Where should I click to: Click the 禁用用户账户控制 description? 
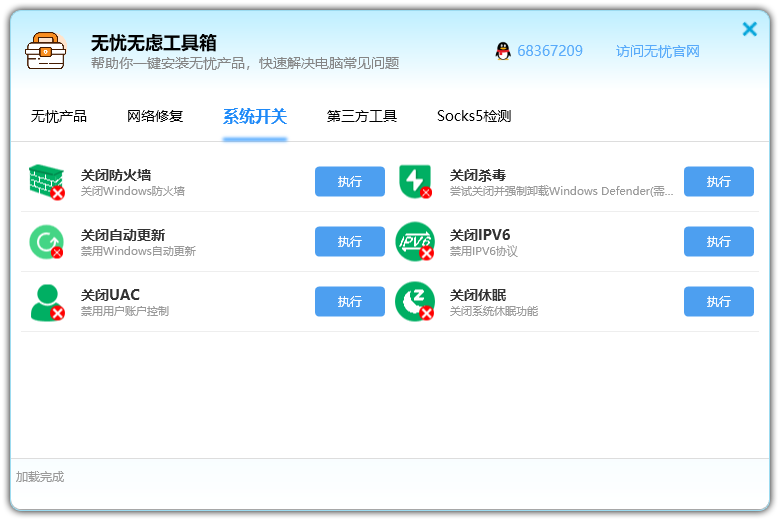[x=125, y=312]
